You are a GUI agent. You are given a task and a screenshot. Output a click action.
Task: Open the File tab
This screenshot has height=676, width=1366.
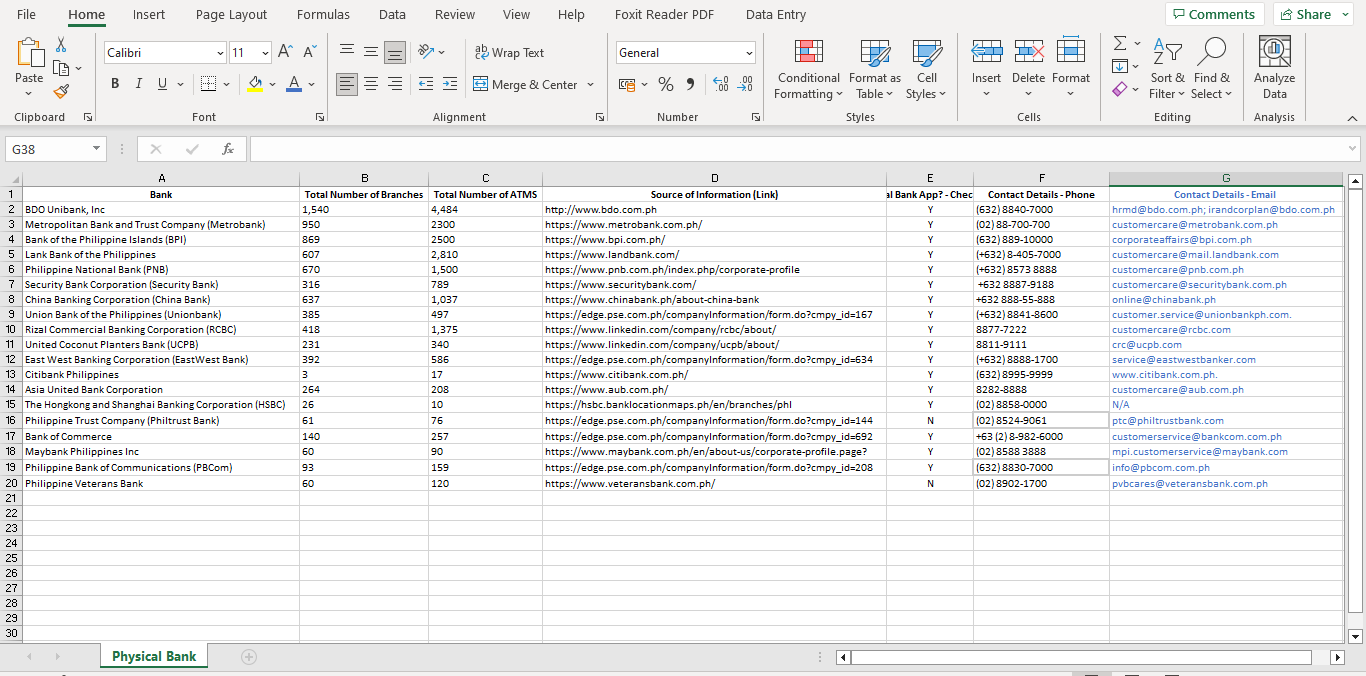pyautogui.click(x=26, y=14)
